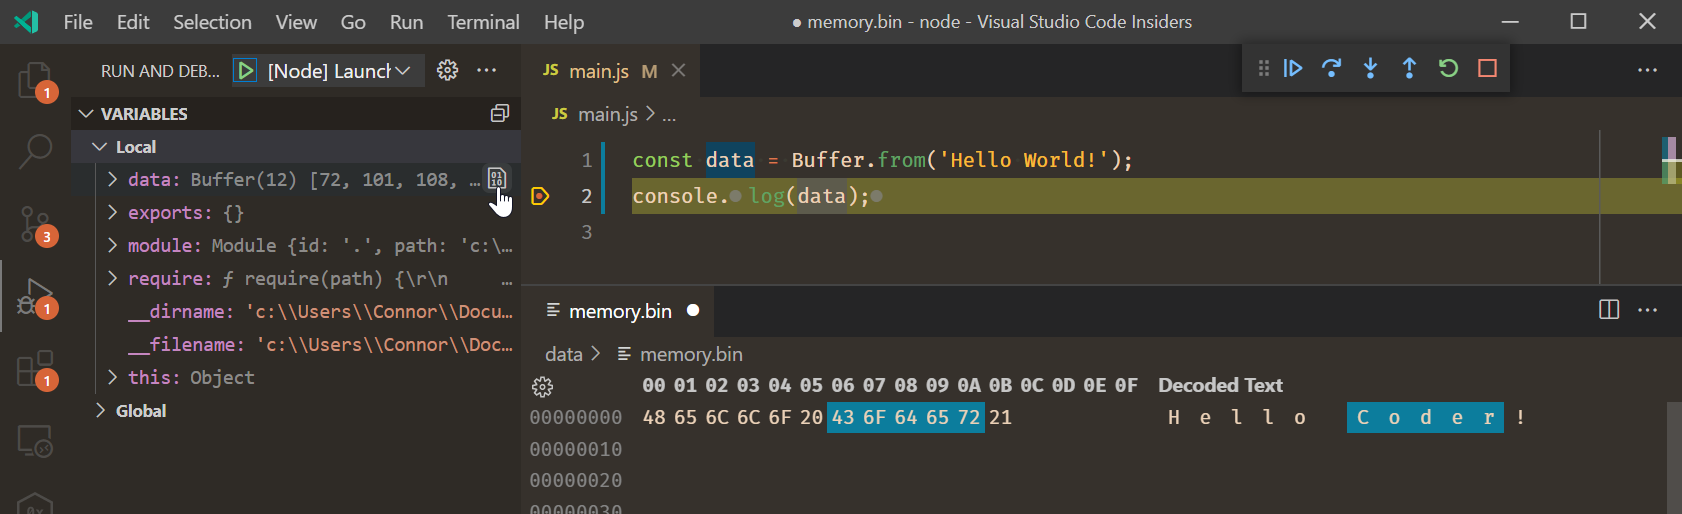The width and height of the screenshot is (1682, 514).
Task: Split the memory.bin editor right
Action: 1609,310
